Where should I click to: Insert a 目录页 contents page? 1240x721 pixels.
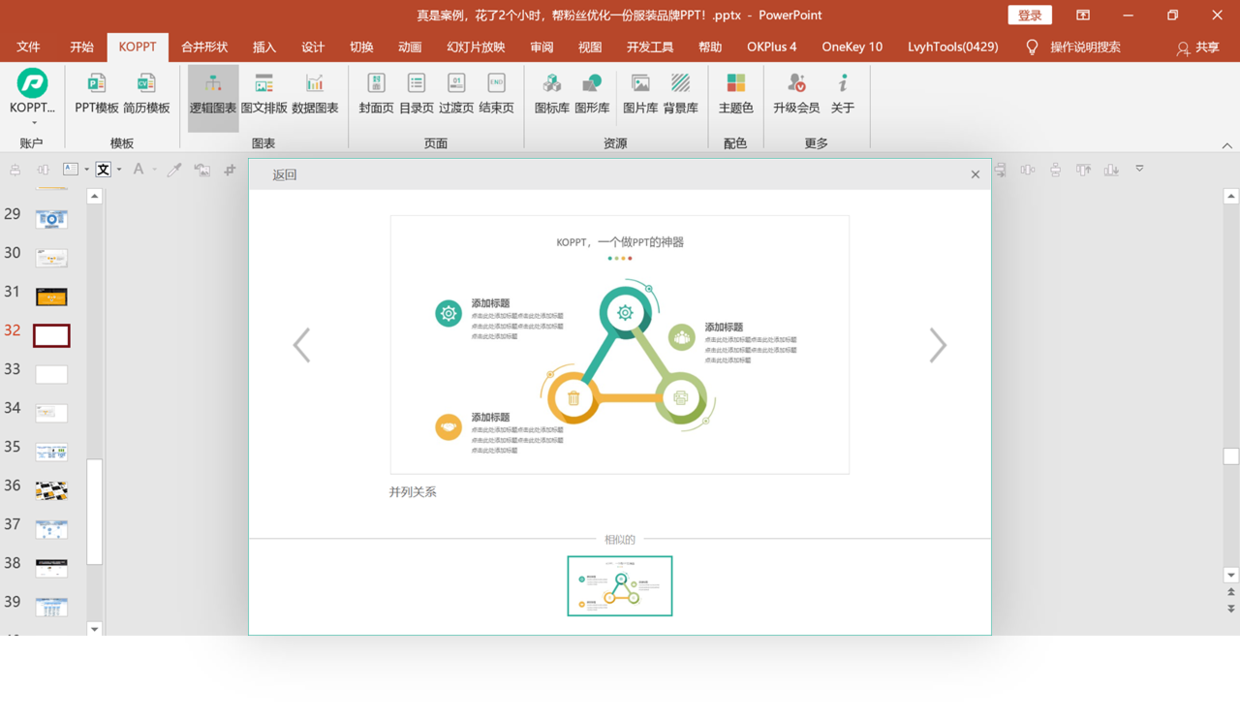tap(416, 94)
